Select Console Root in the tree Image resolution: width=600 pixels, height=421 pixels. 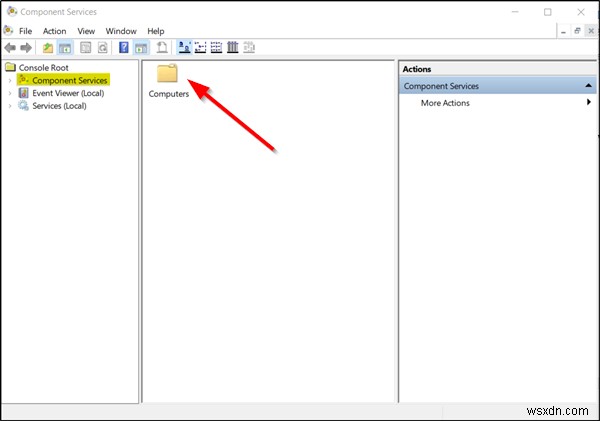[43, 68]
